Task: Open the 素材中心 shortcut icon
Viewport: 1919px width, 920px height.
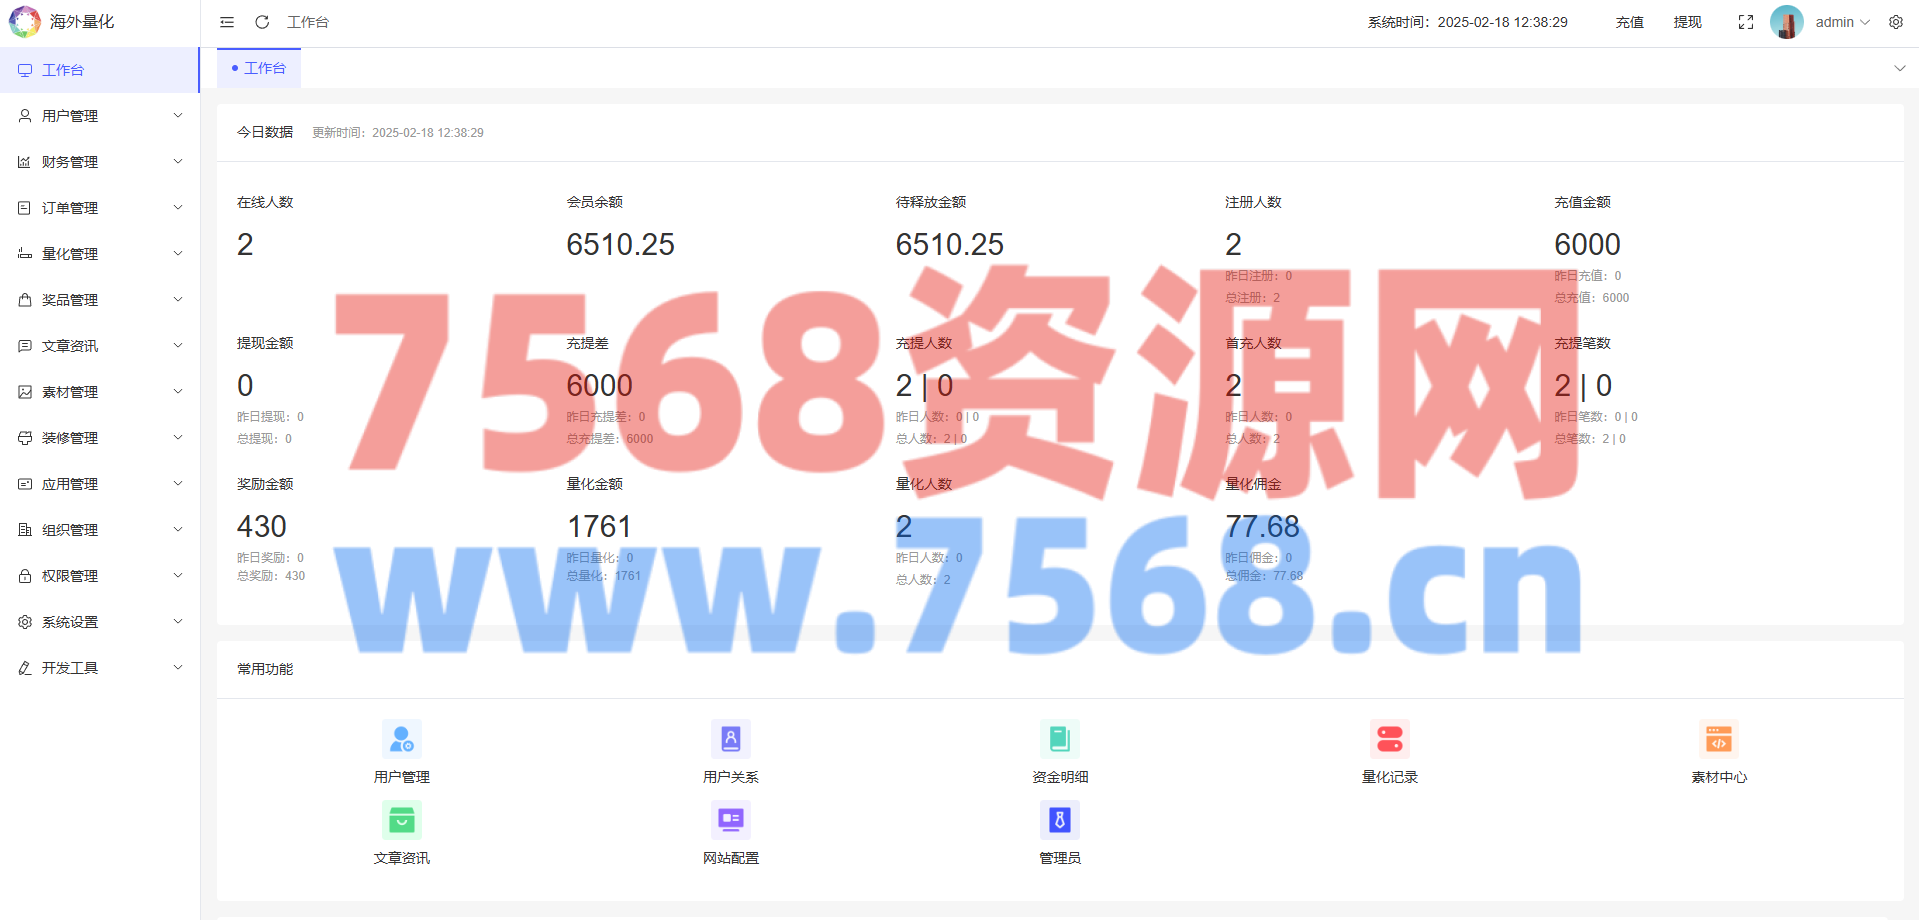Action: pyautogui.click(x=1718, y=740)
